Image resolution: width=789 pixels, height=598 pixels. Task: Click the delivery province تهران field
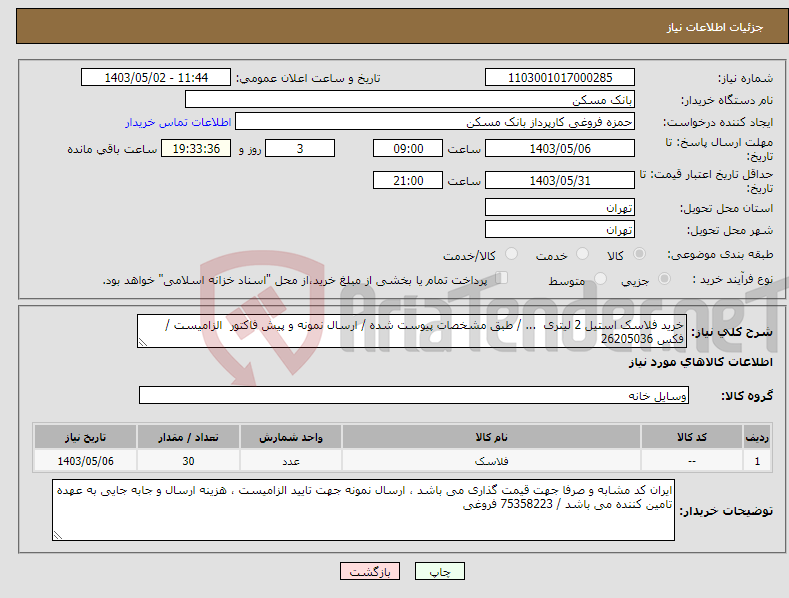point(560,207)
